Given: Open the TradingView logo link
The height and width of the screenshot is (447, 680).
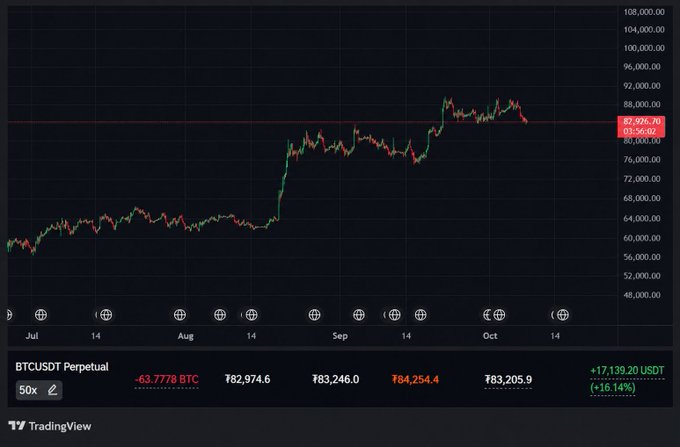Looking at the screenshot, I should pyautogui.click(x=50, y=426).
